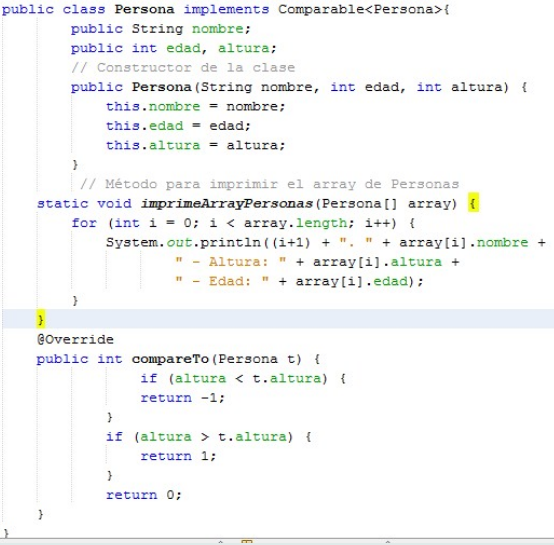Click the comment '// Constructor de la clase'
The width and height of the screenshot is (554, 545).
[183, 67]
